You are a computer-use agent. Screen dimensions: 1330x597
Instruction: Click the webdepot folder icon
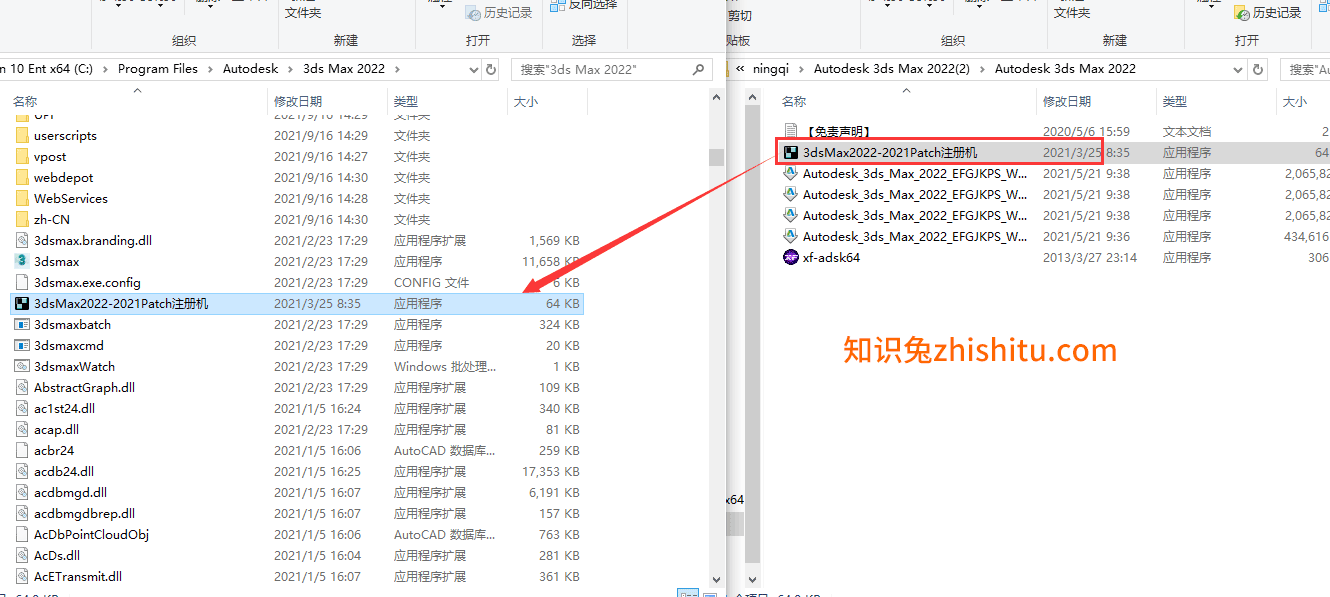pyautogui.click(x=22, y=178)
